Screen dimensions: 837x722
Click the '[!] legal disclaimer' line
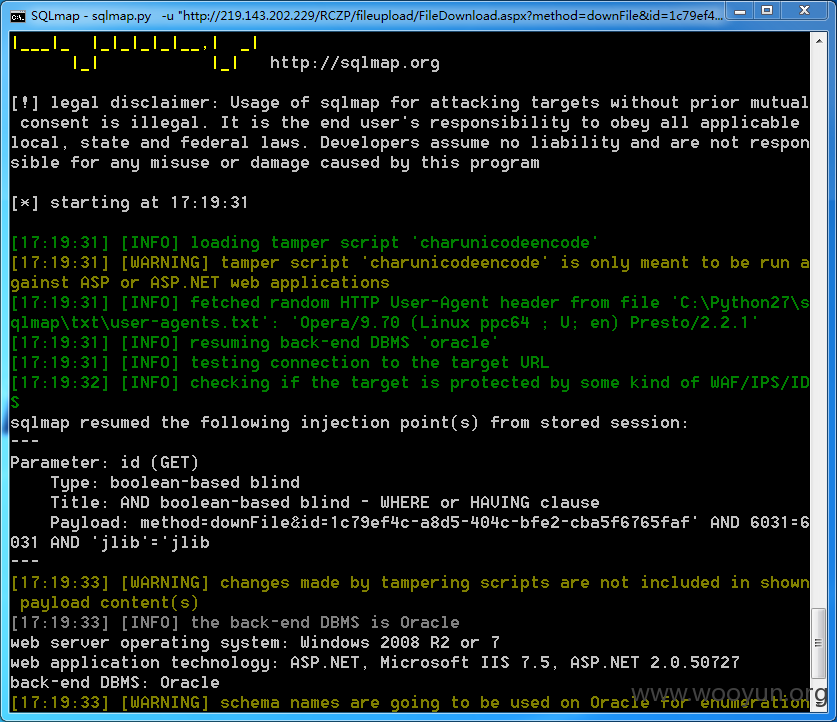(x=410, y=102)
